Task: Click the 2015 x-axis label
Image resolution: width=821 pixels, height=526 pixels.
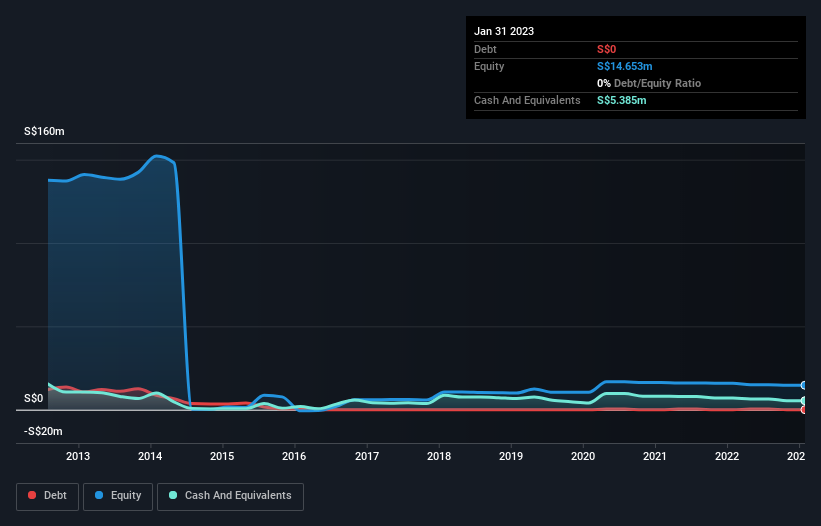Action: pyautogui.click(x=222, y=456)
